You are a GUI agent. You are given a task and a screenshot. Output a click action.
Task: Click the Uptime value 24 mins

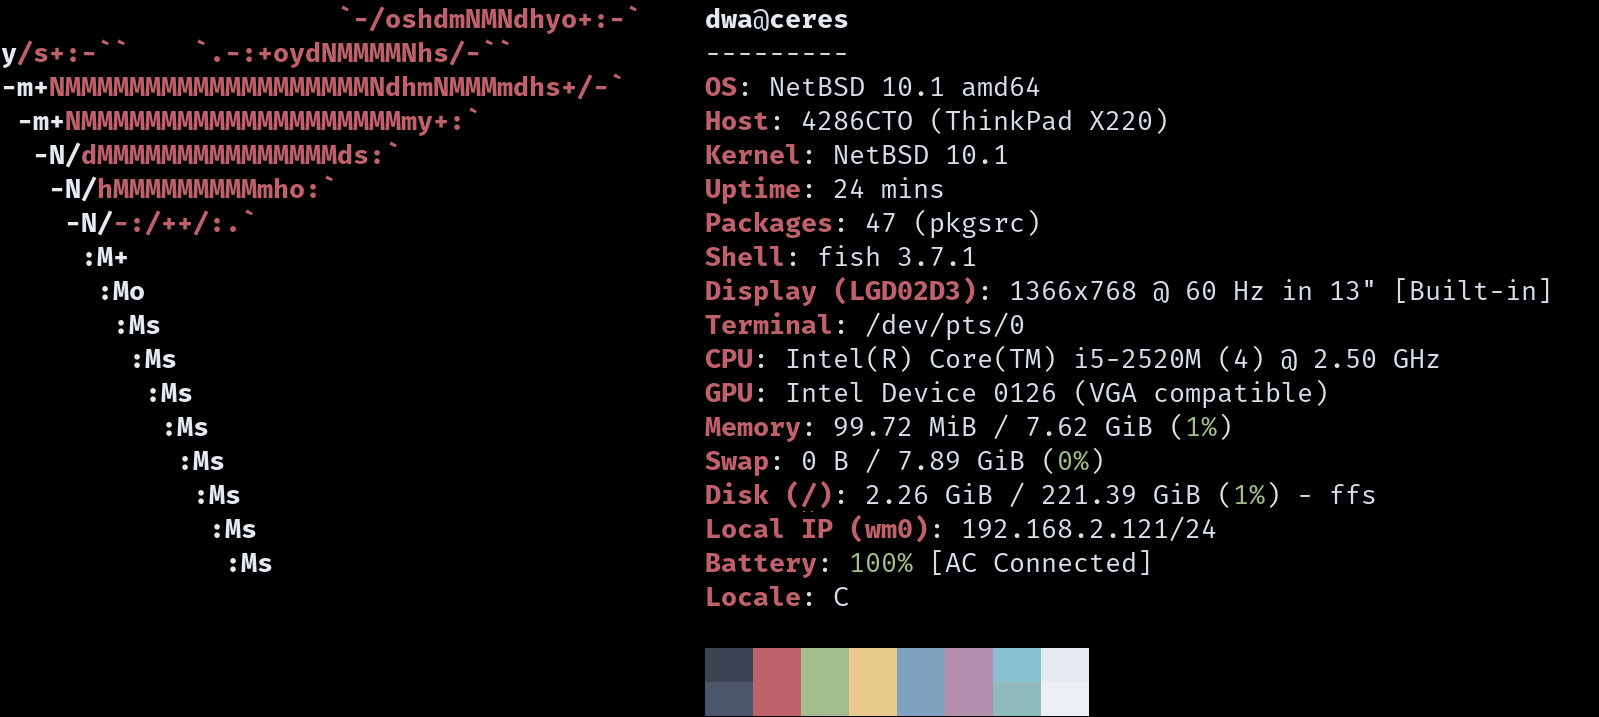click(889, 190)
